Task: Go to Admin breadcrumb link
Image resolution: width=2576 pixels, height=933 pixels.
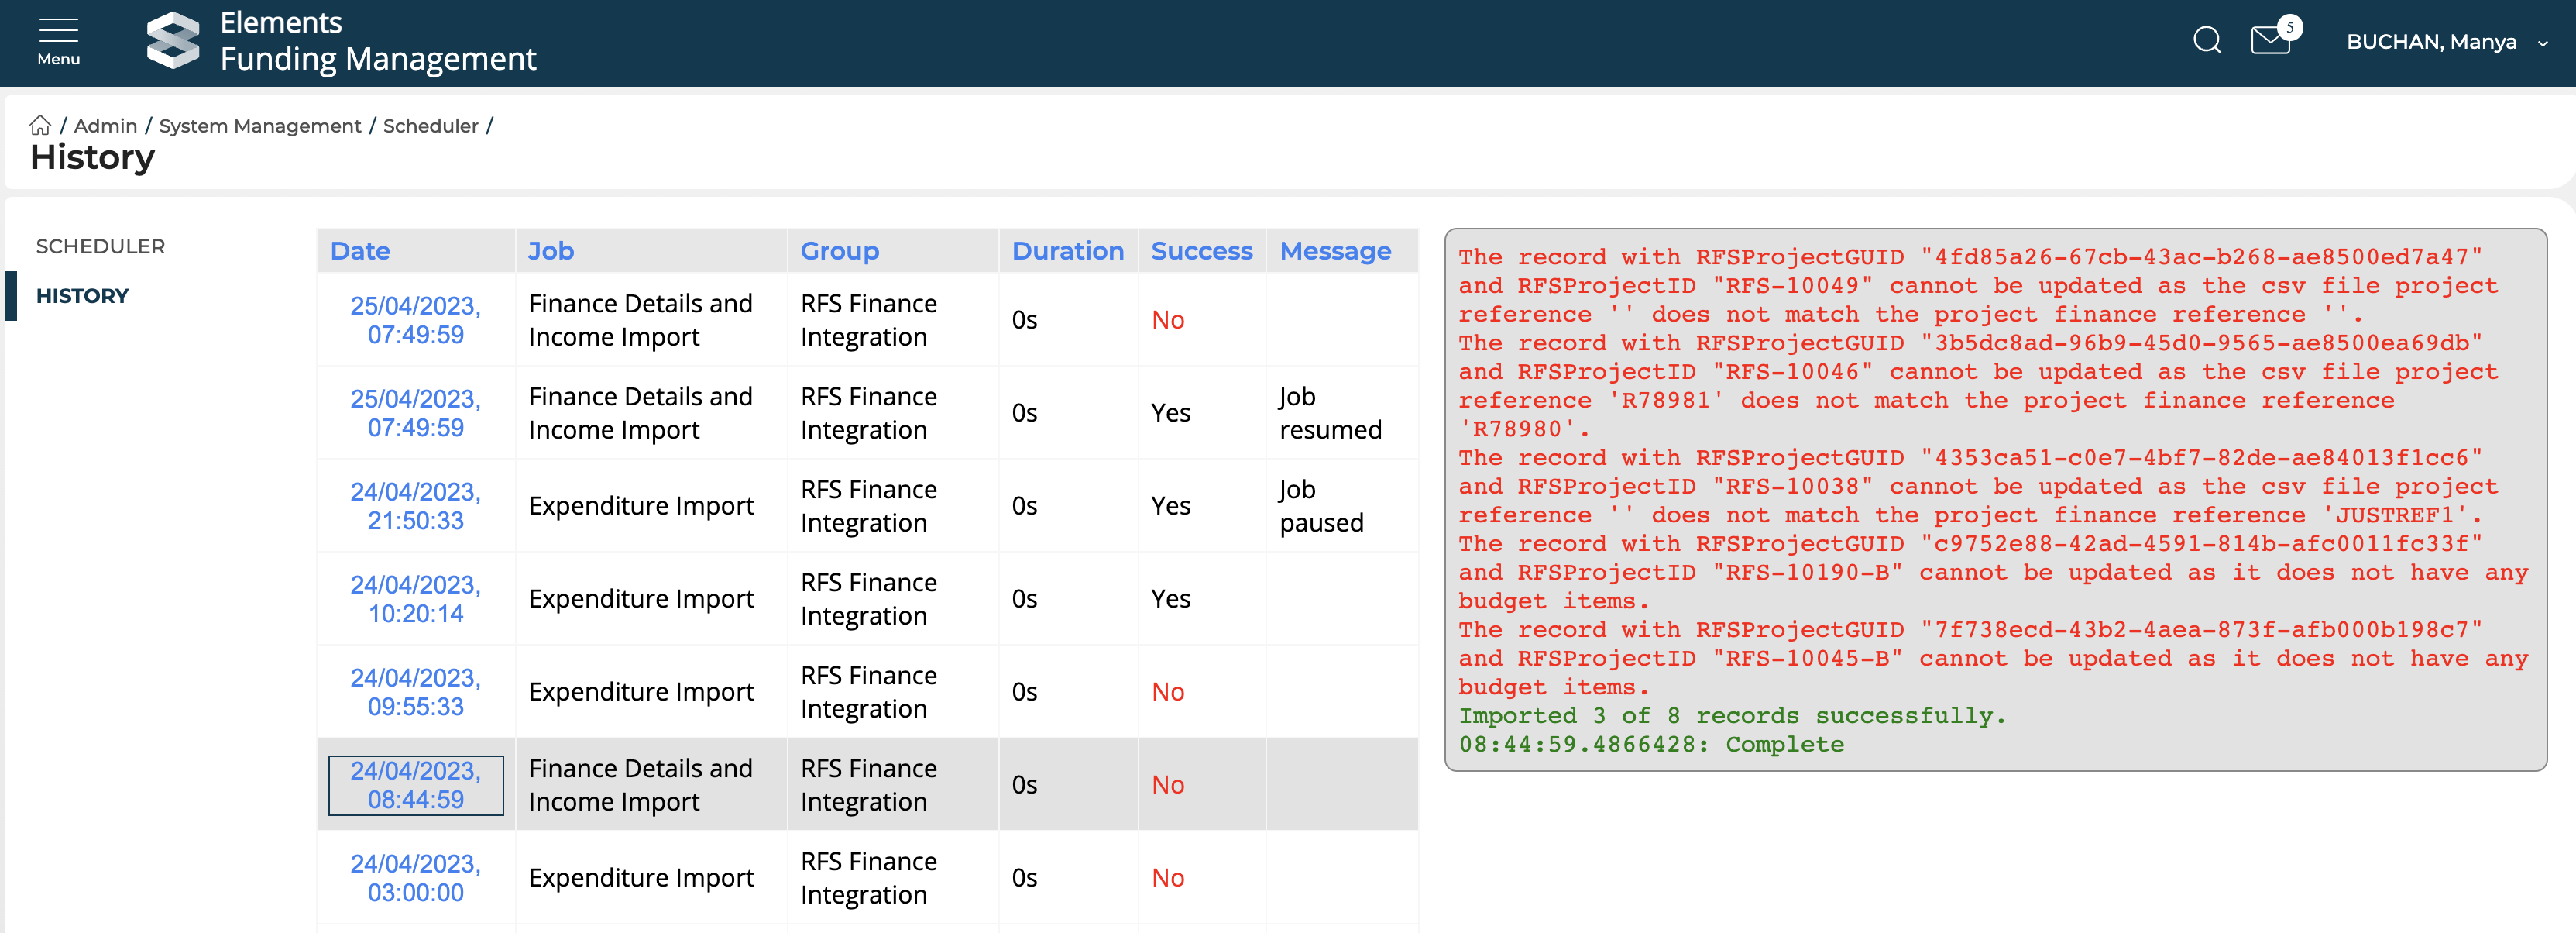Action: tap(105, 126)
